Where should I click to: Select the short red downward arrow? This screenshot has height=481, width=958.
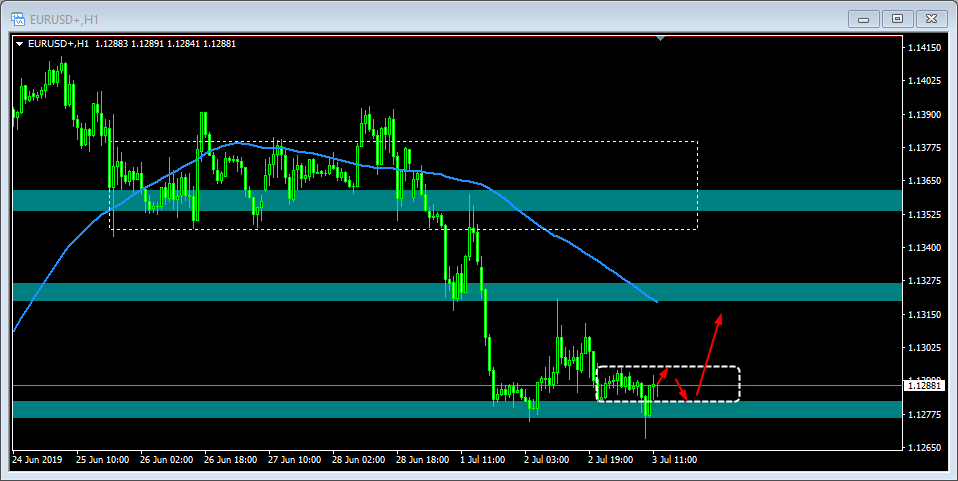(x=681, y=388)
